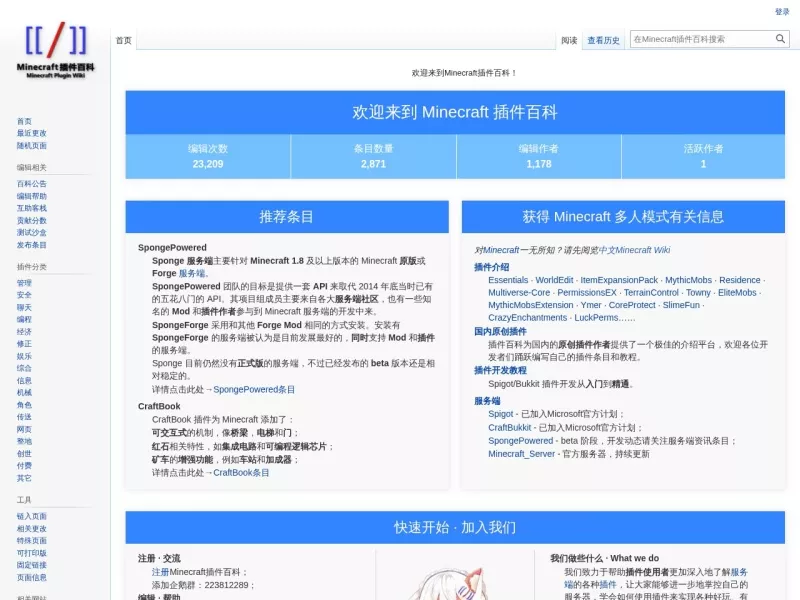The image size is (800, 600).
Task: Open the 可打印版 tool link
Action: (x=32, y=553)
